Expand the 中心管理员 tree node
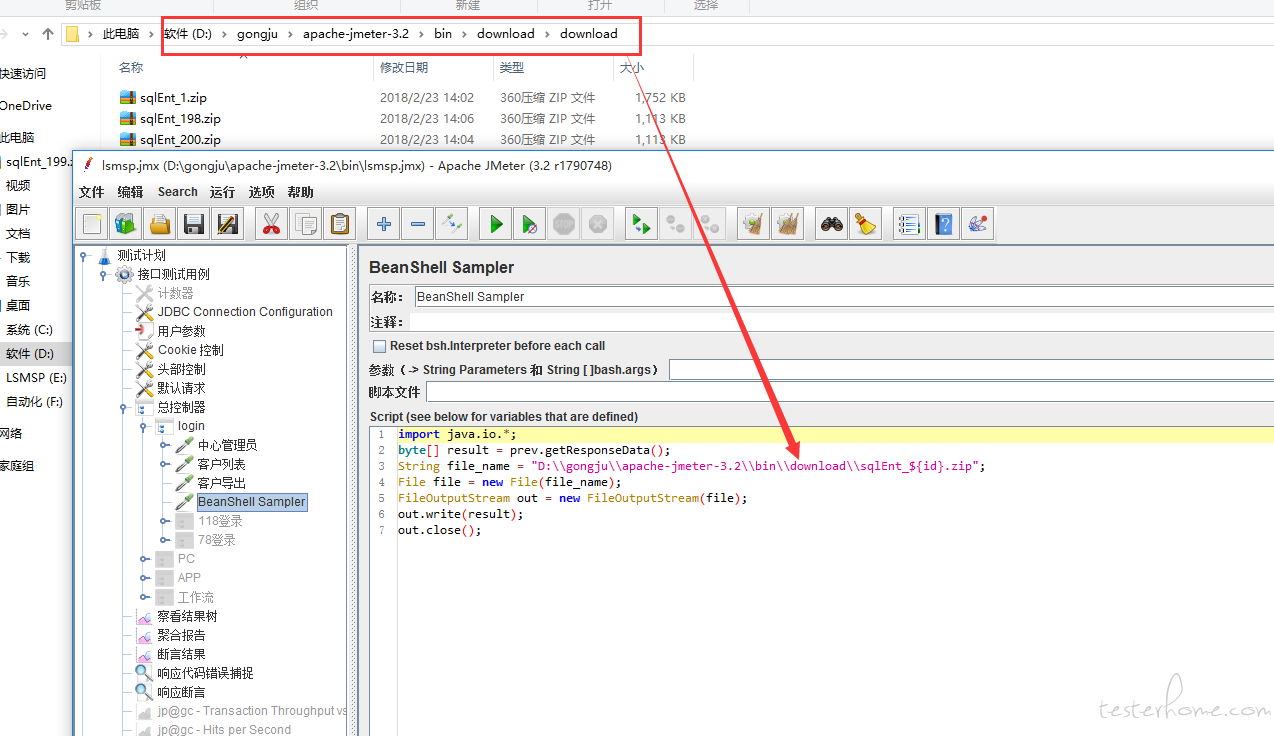This screenshot has width=1274, height=736. [164, 446]
